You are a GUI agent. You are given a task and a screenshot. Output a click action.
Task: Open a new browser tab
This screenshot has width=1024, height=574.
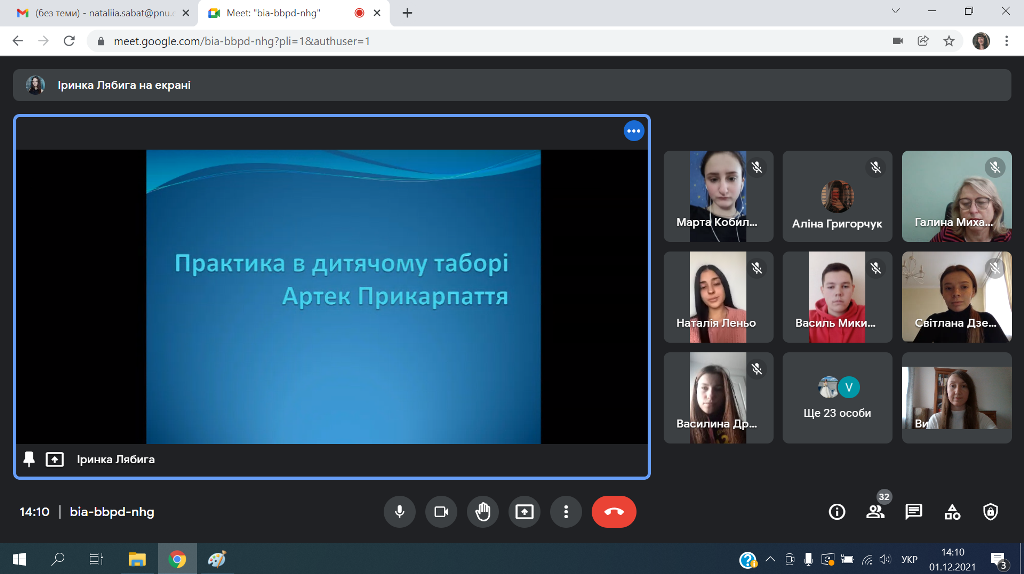click(x=407, y=13)
